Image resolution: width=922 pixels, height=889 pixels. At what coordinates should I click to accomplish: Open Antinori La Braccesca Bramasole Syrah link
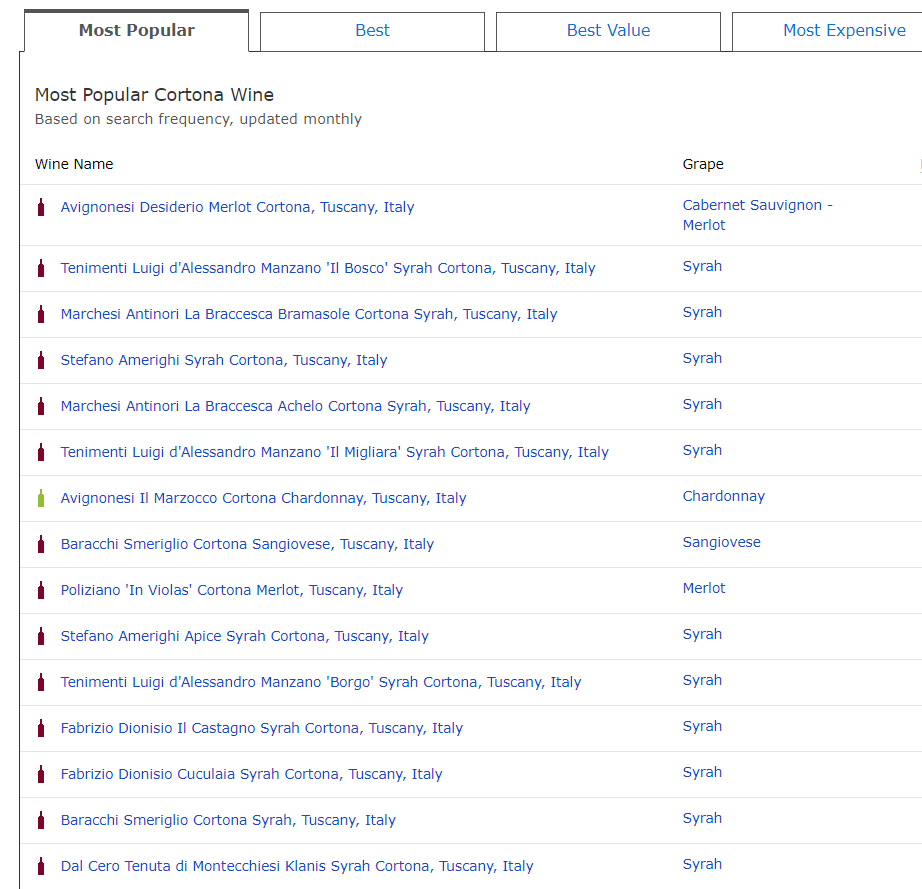[309, 314]
